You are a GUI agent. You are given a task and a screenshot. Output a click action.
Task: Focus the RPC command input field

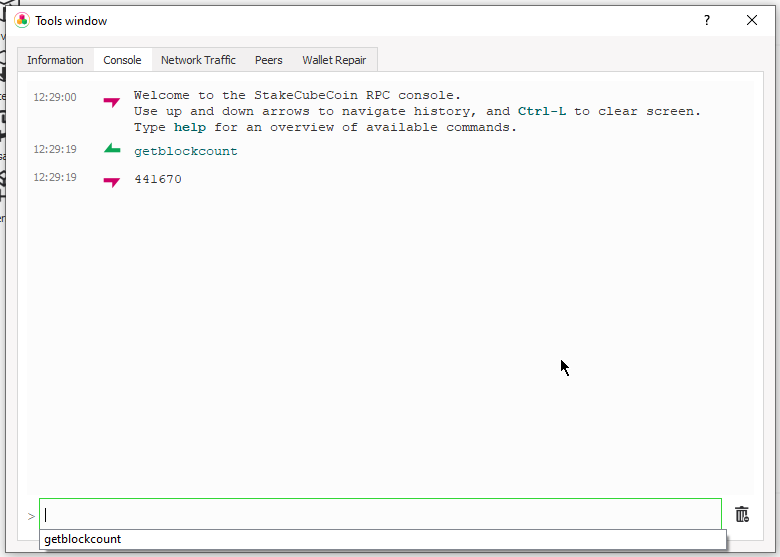381,514
